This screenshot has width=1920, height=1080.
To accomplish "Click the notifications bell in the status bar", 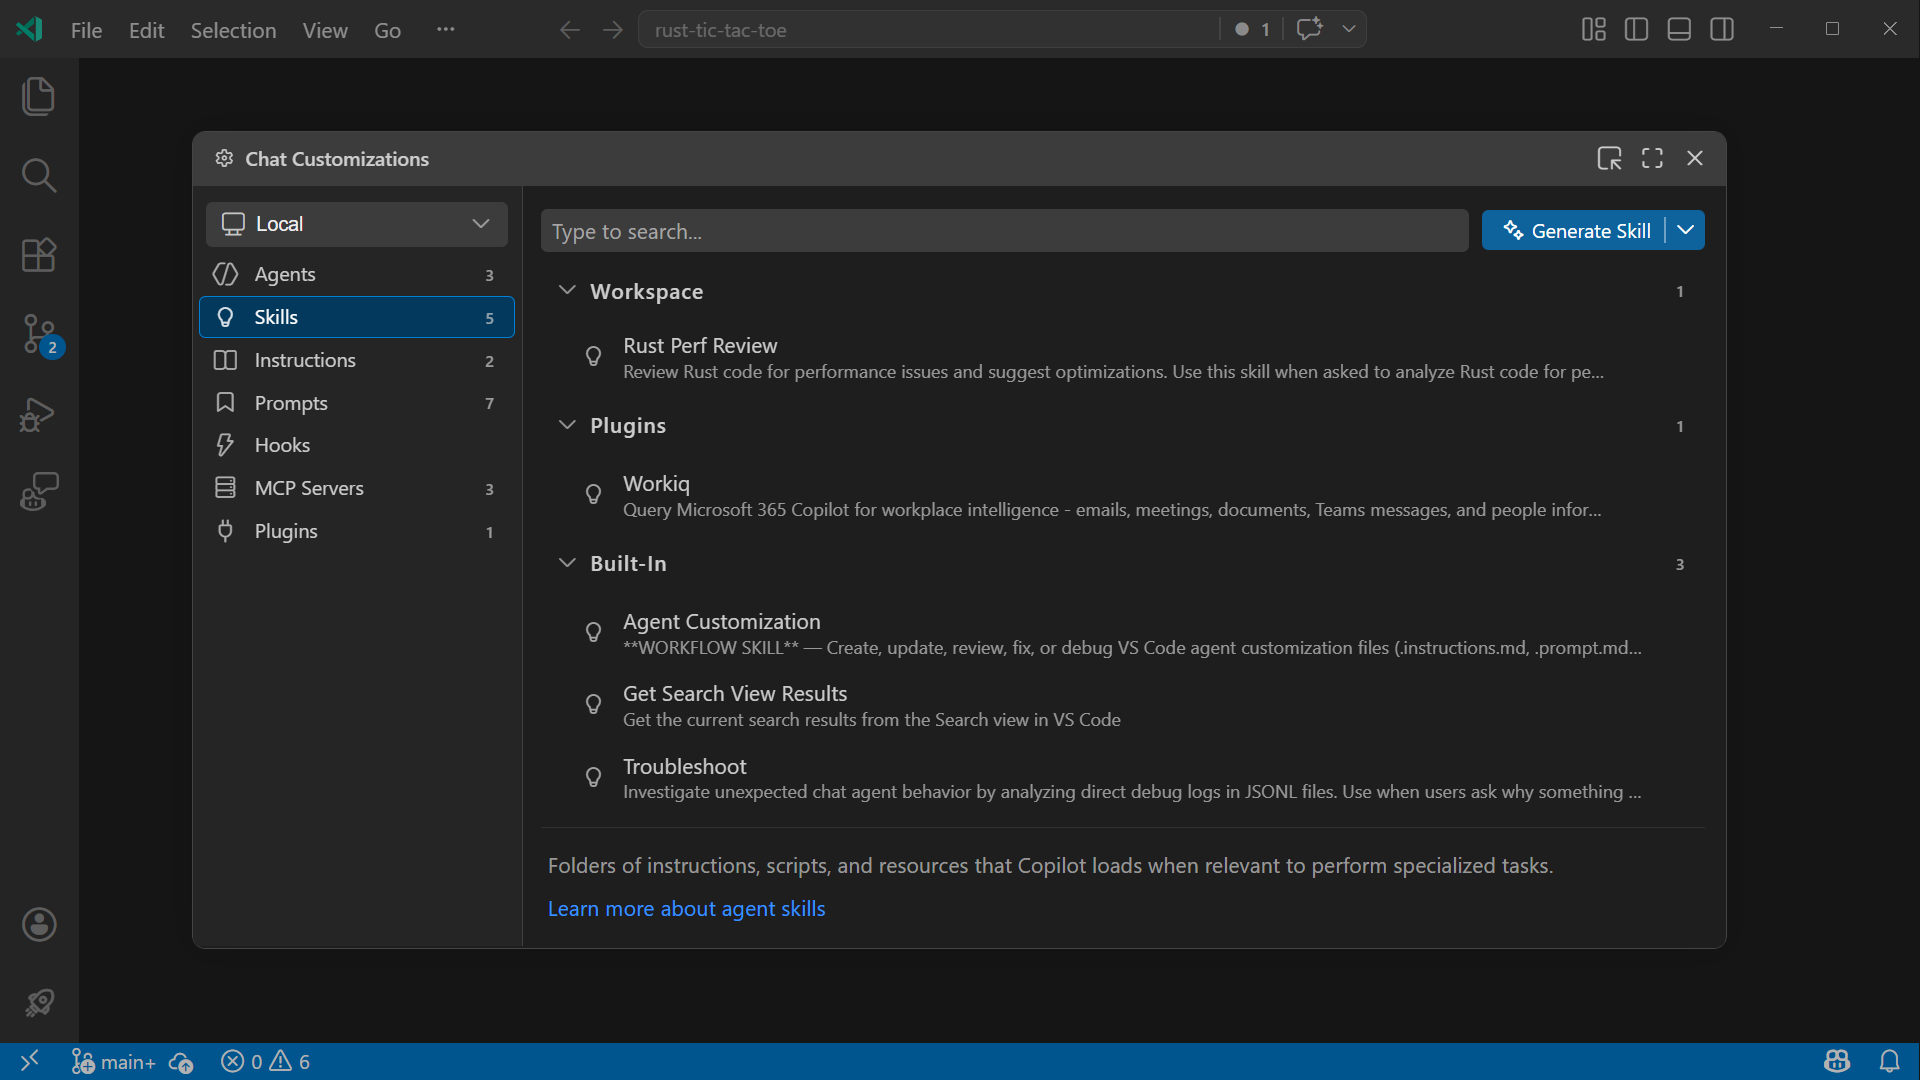I will pos(1889,1061).
